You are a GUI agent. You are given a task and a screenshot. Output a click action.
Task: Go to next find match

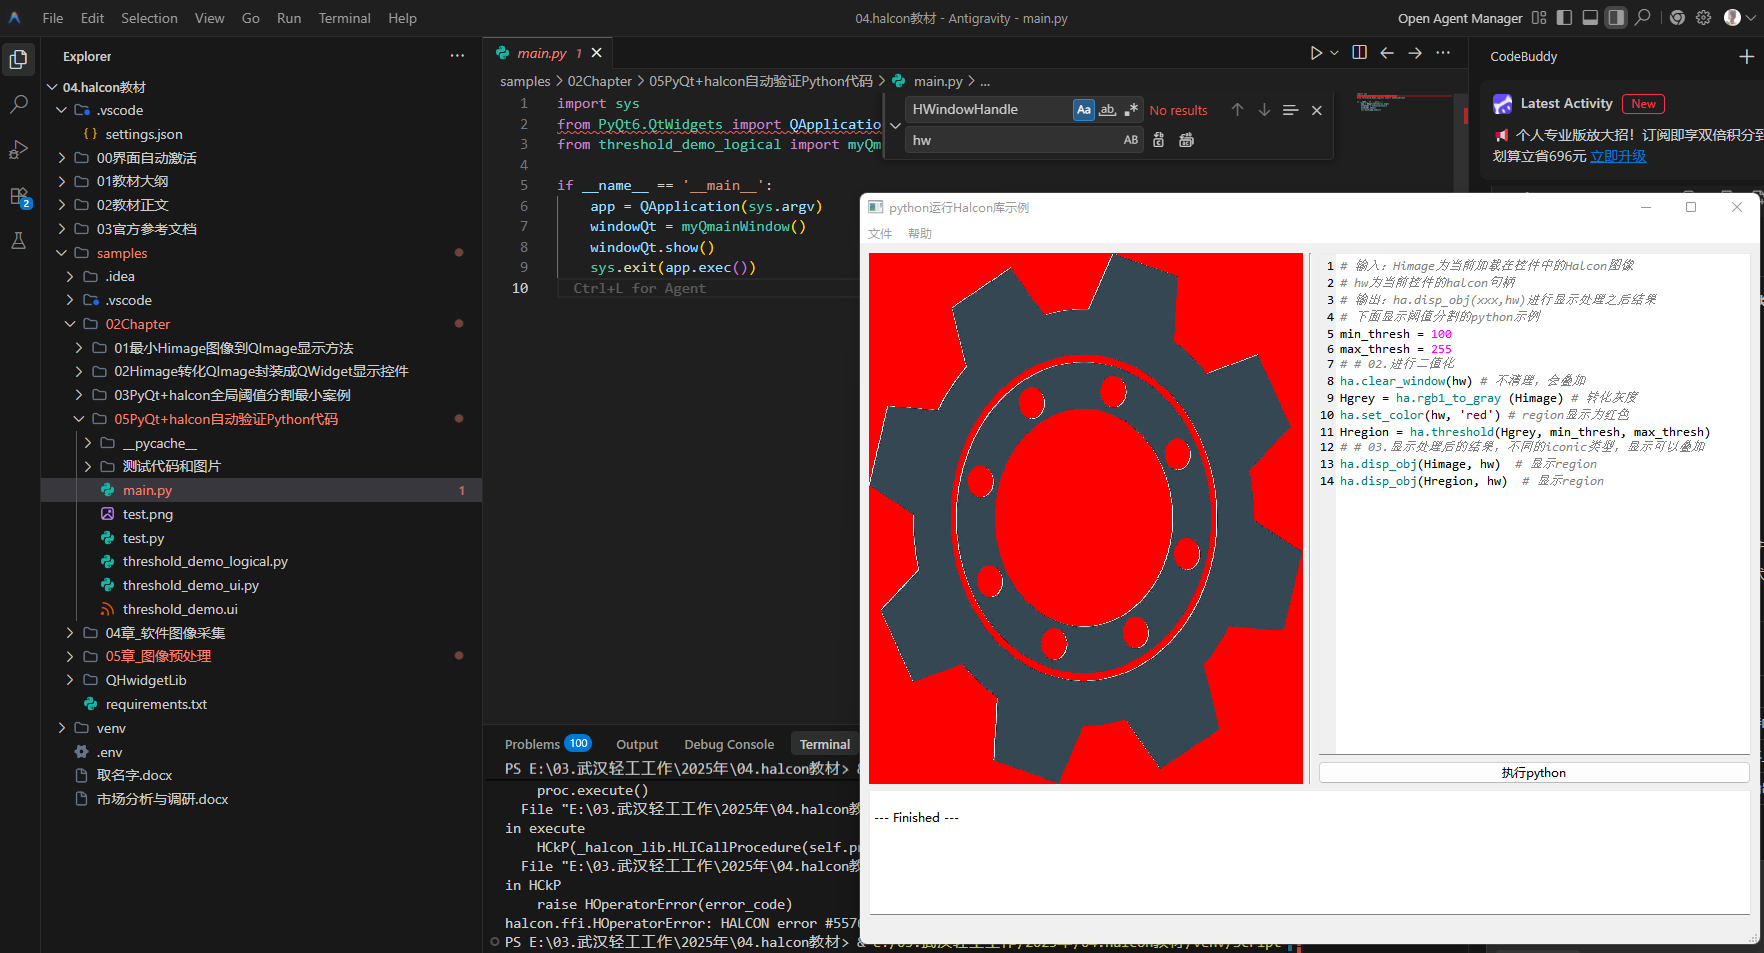(x=1264, y=110)
